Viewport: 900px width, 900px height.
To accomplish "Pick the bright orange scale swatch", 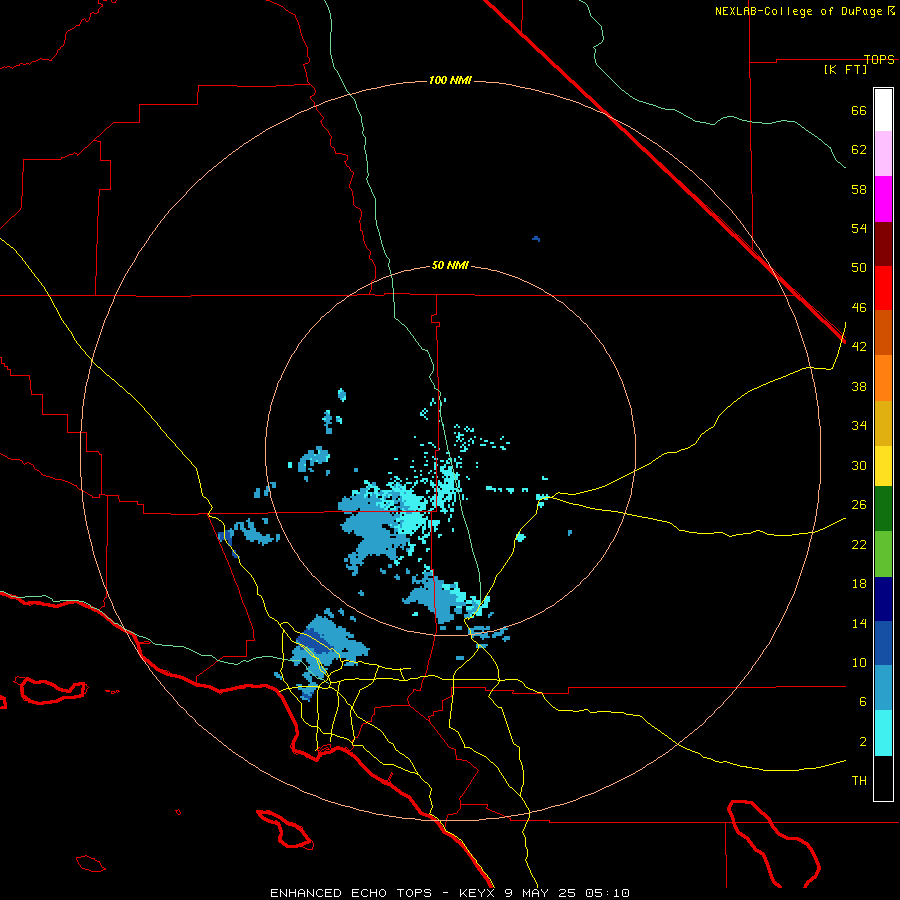I will [x=883, y=377].
